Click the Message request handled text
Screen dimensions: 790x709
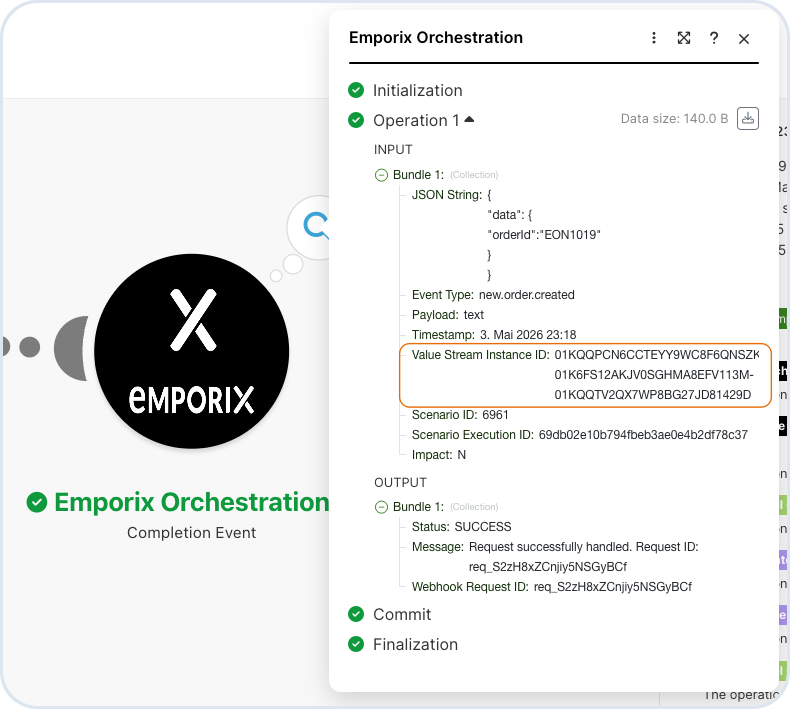click(583, 557)
